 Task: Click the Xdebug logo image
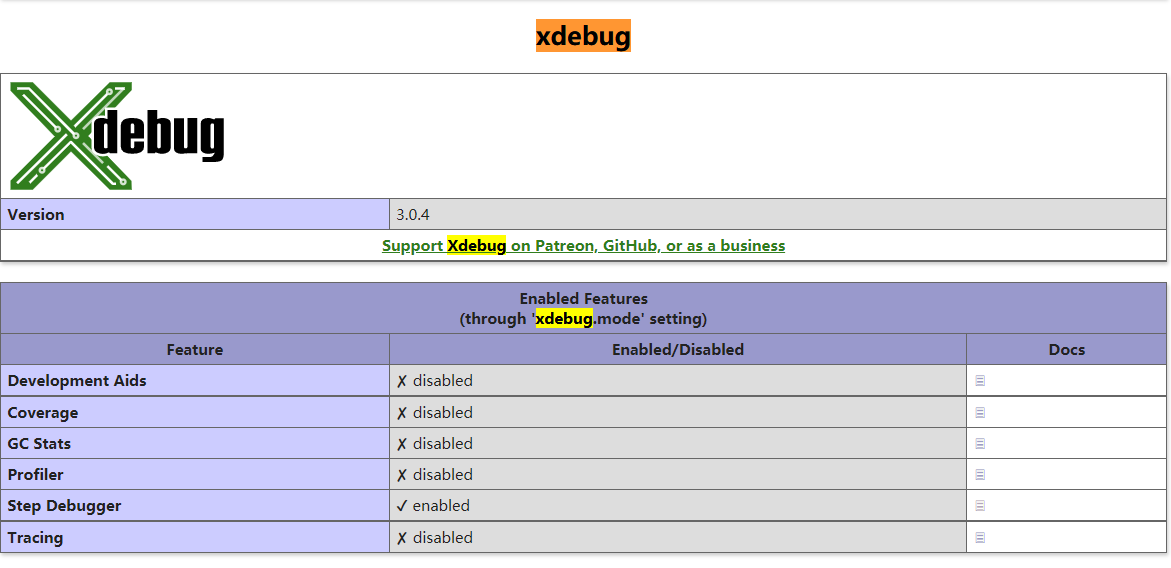point(117,136)
